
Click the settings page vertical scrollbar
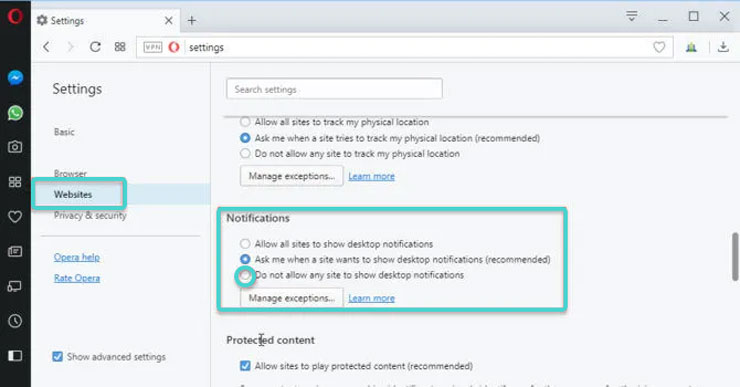tap(735, 257)
